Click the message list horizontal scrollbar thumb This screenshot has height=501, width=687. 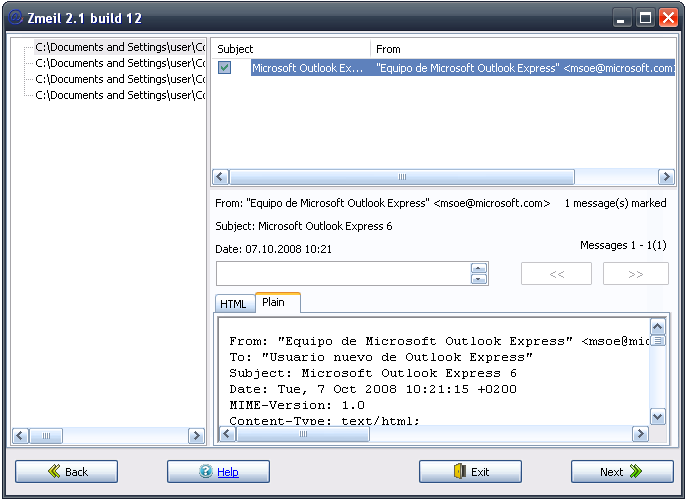[402, 177]
